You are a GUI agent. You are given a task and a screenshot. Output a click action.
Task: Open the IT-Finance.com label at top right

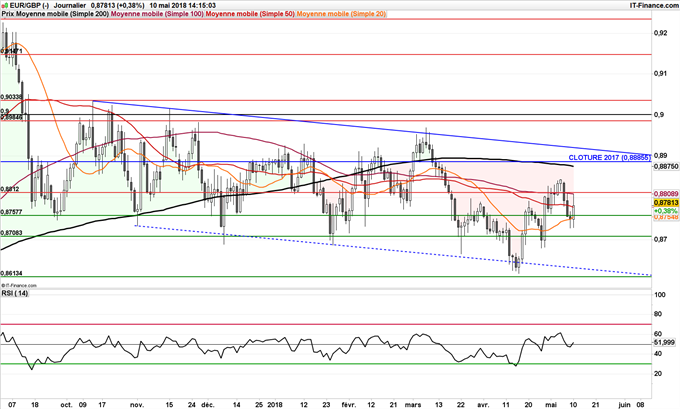(654, 6)
